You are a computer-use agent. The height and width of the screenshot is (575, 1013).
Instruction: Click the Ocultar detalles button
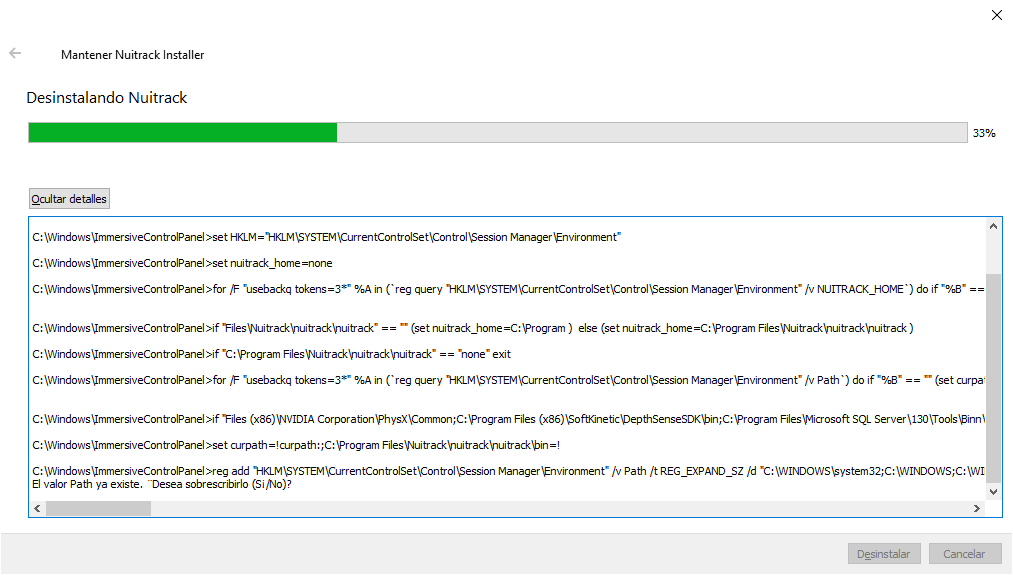pos(69,199)
